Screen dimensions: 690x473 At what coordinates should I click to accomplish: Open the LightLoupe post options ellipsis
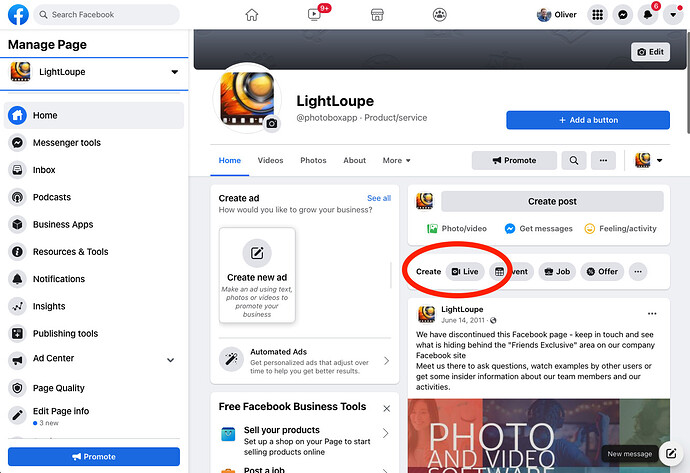pos(652,314)
